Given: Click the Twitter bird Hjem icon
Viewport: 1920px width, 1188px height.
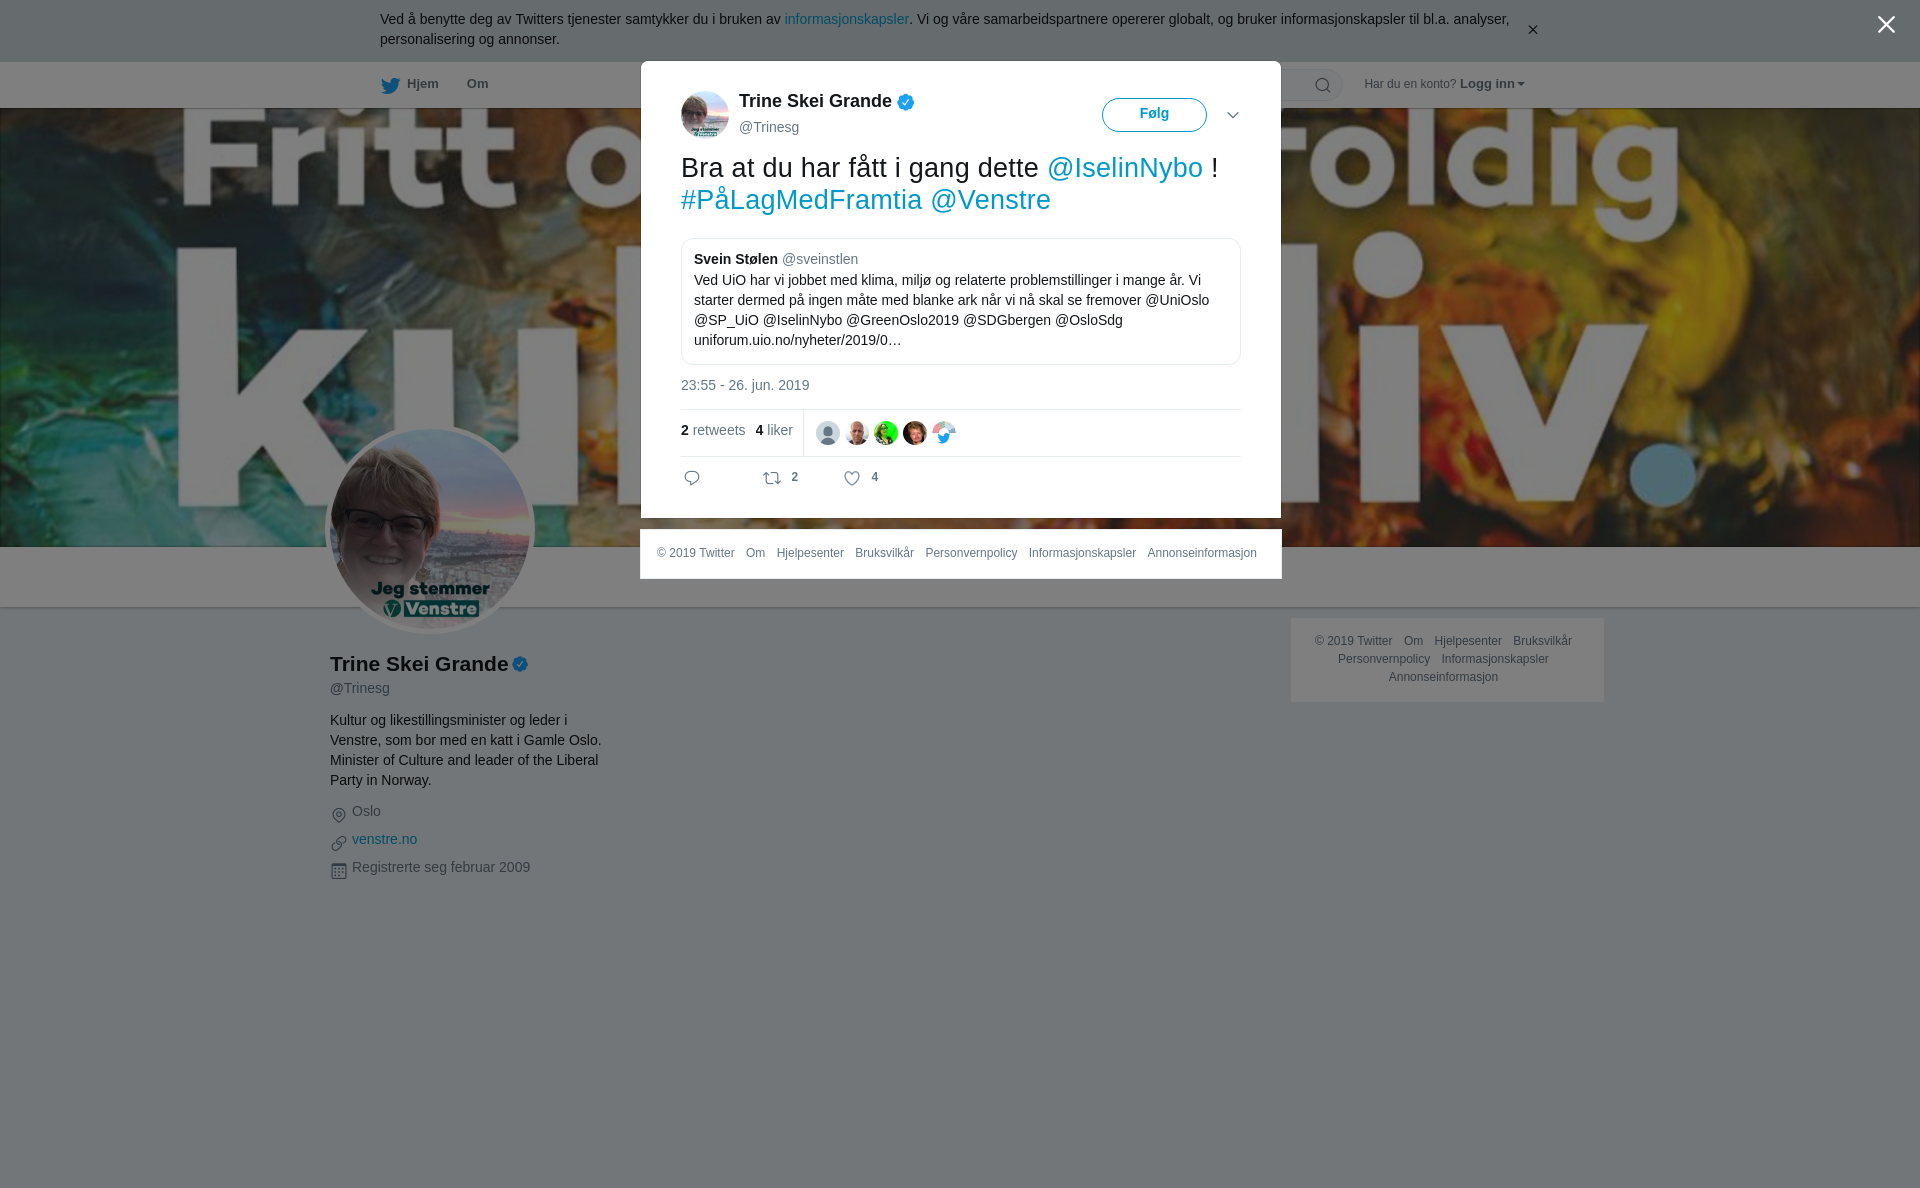Looking at the screenshot, I should coord(391,85).
